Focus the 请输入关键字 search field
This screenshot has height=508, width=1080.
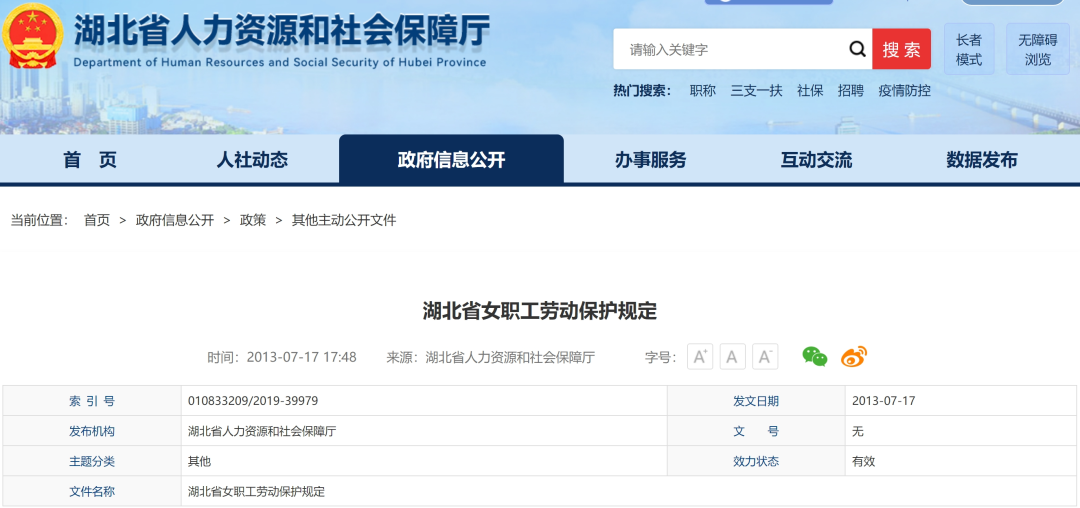[731, 49]
